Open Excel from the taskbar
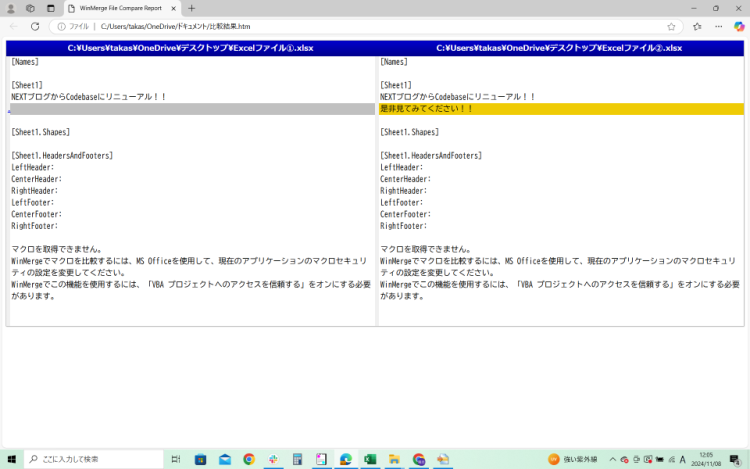The width and height of the screenshot is (750, 469). tap(369, 459)
